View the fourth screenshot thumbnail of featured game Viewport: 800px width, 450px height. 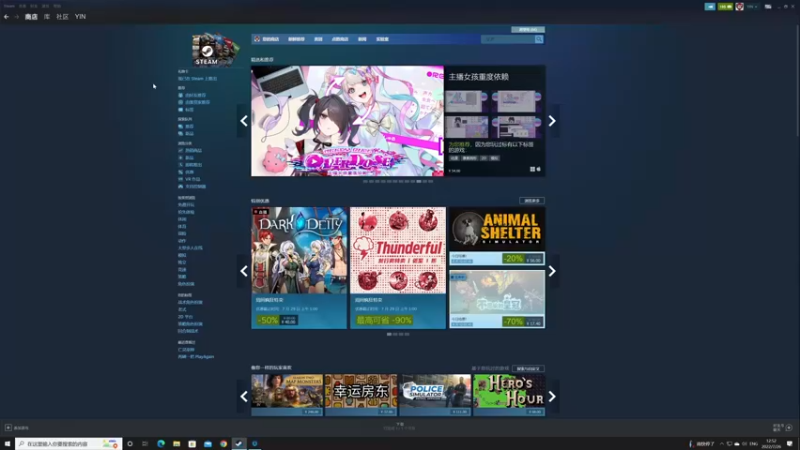click(516, 127)
